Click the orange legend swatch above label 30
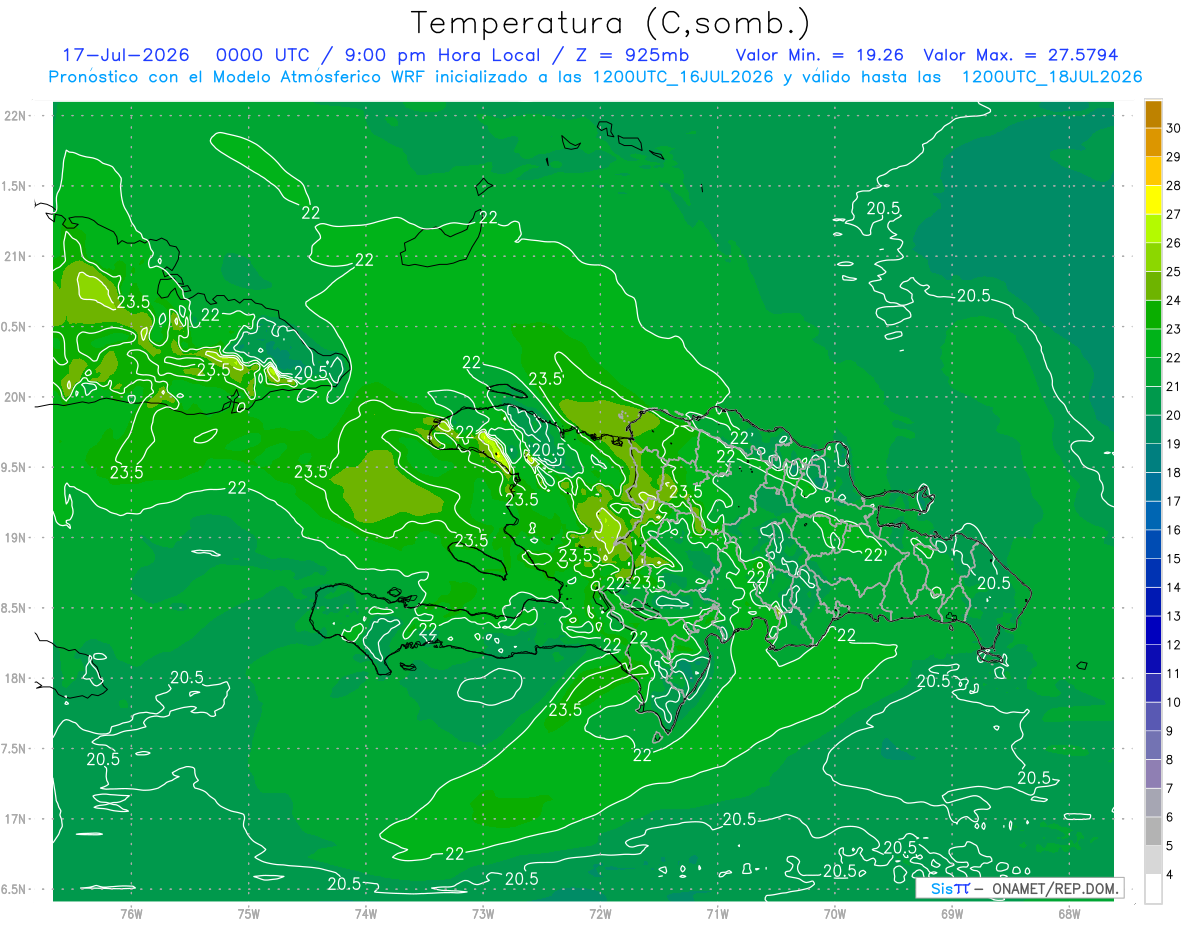The height and width of the screenshot is (927, 1200). 1153,114
